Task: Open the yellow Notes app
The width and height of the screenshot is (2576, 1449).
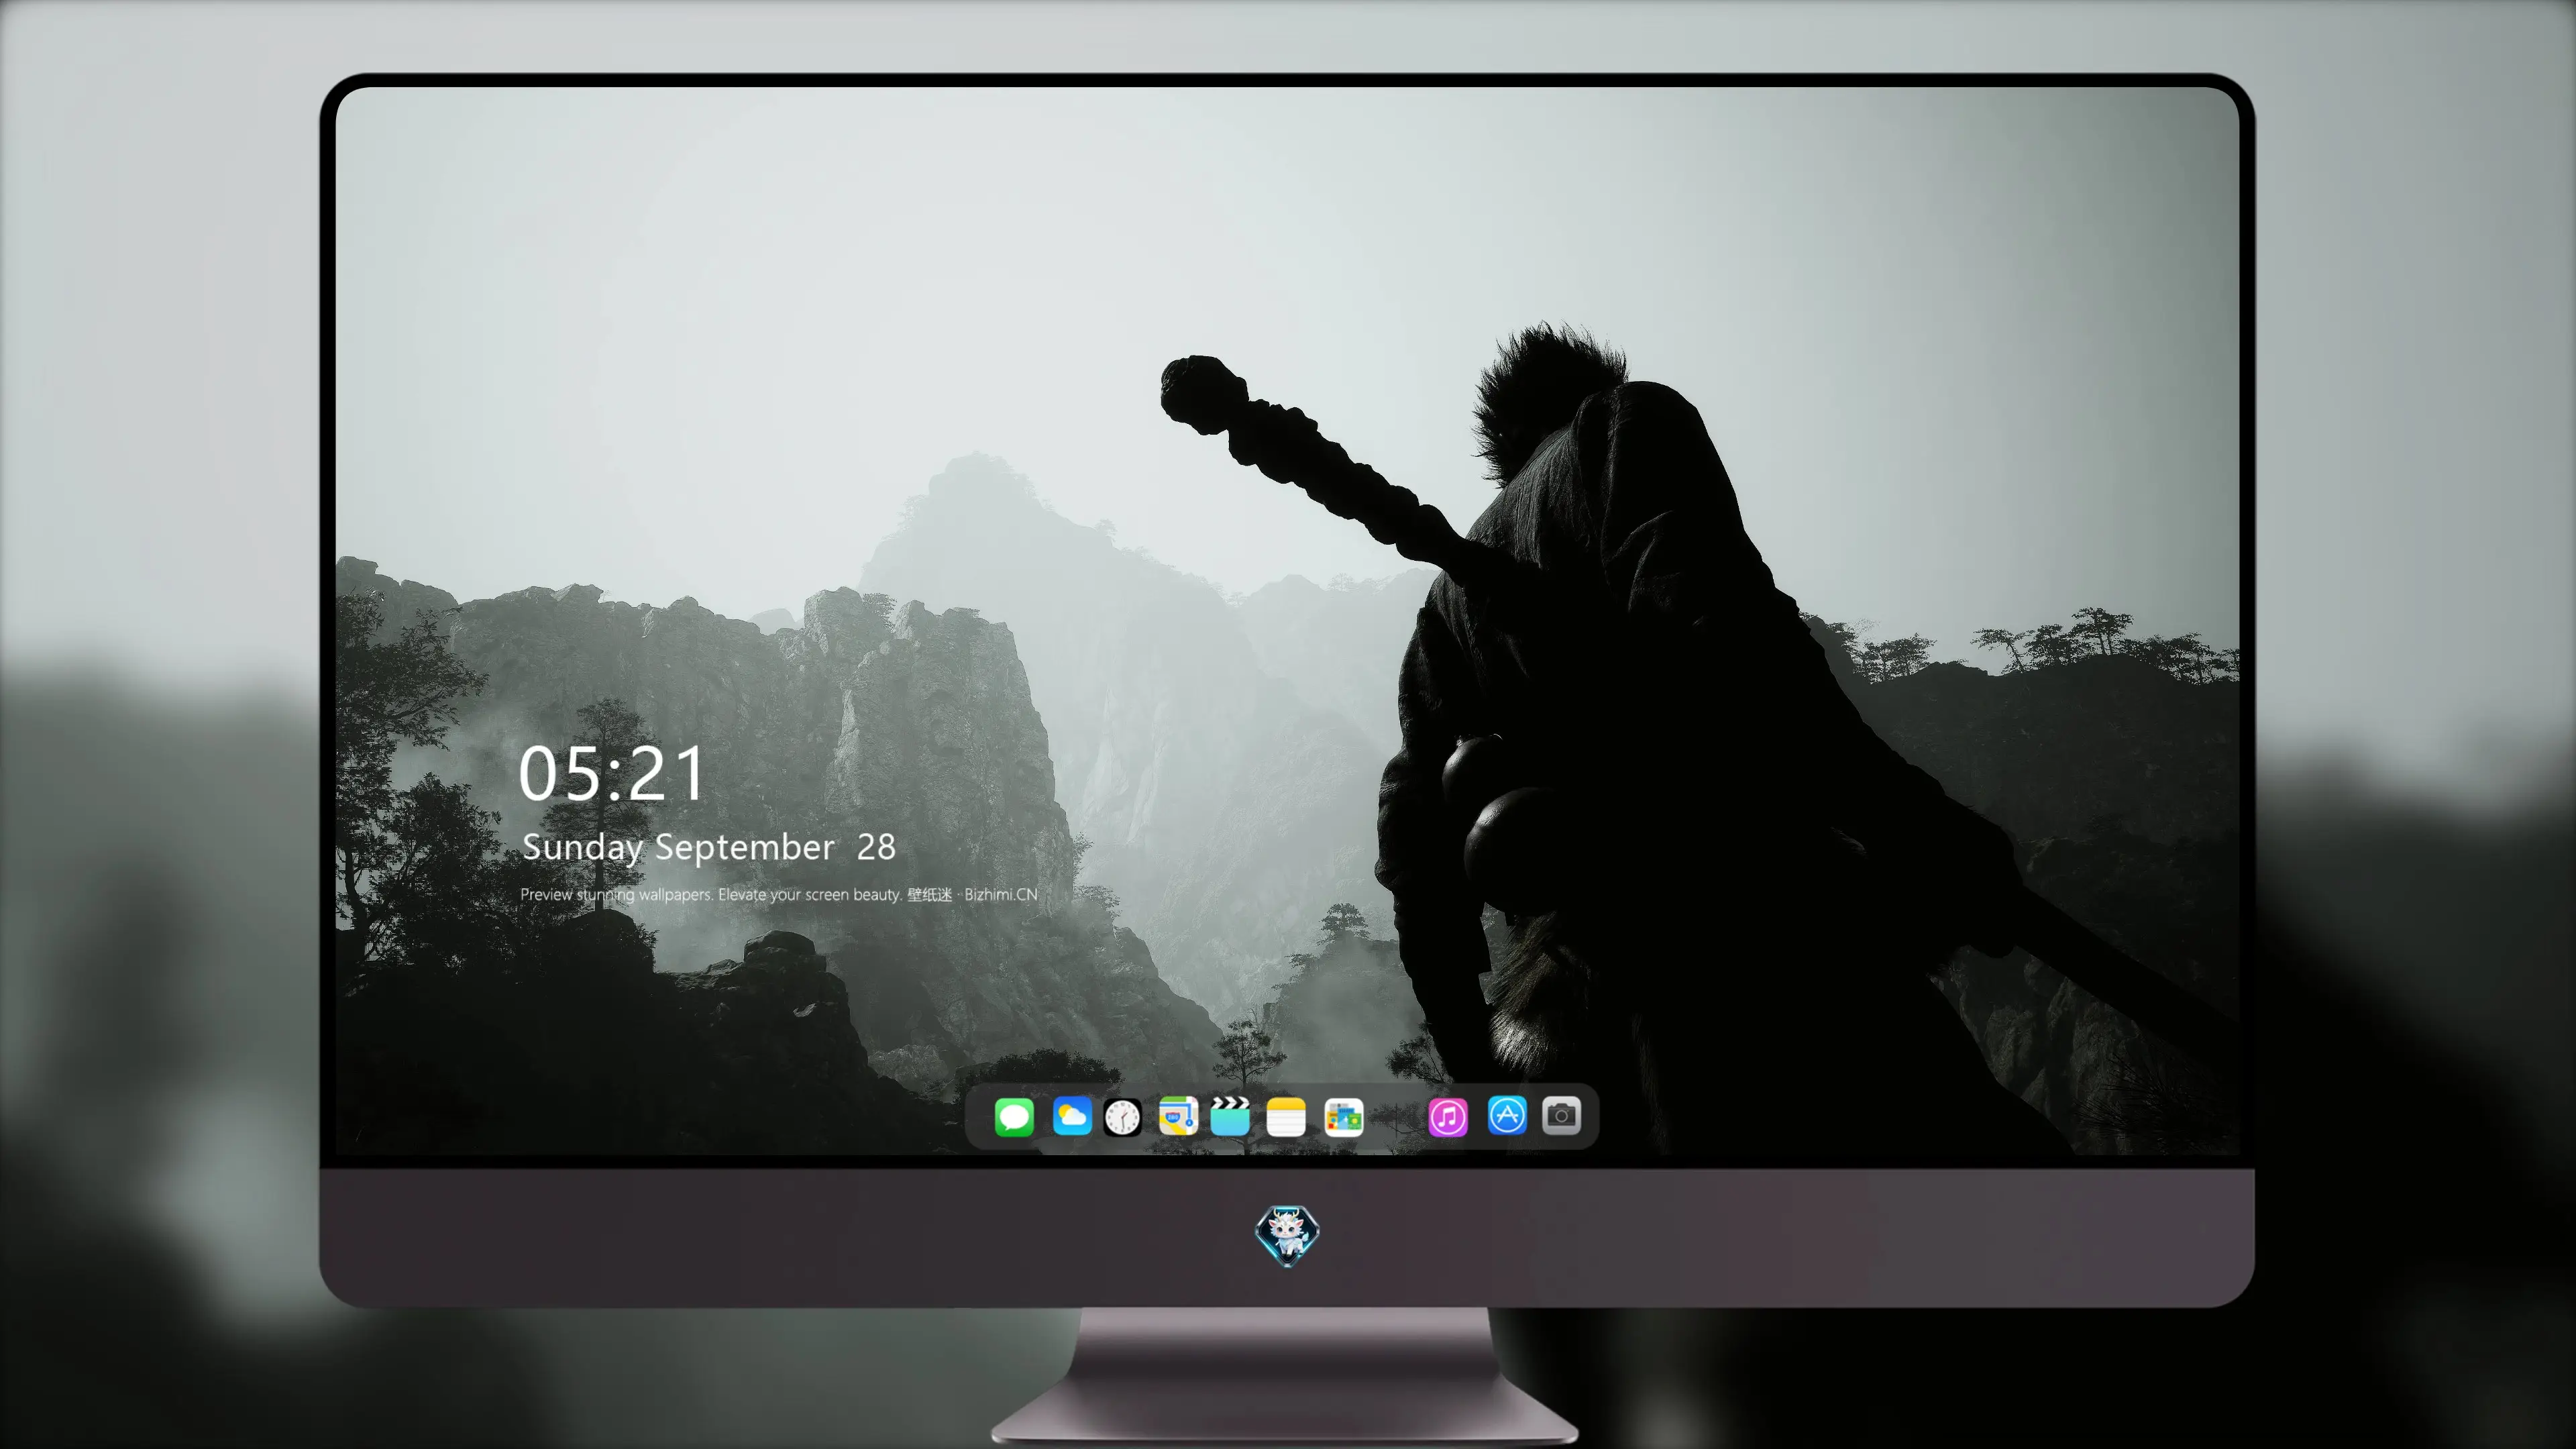Action: [x=1286, y=1116]
